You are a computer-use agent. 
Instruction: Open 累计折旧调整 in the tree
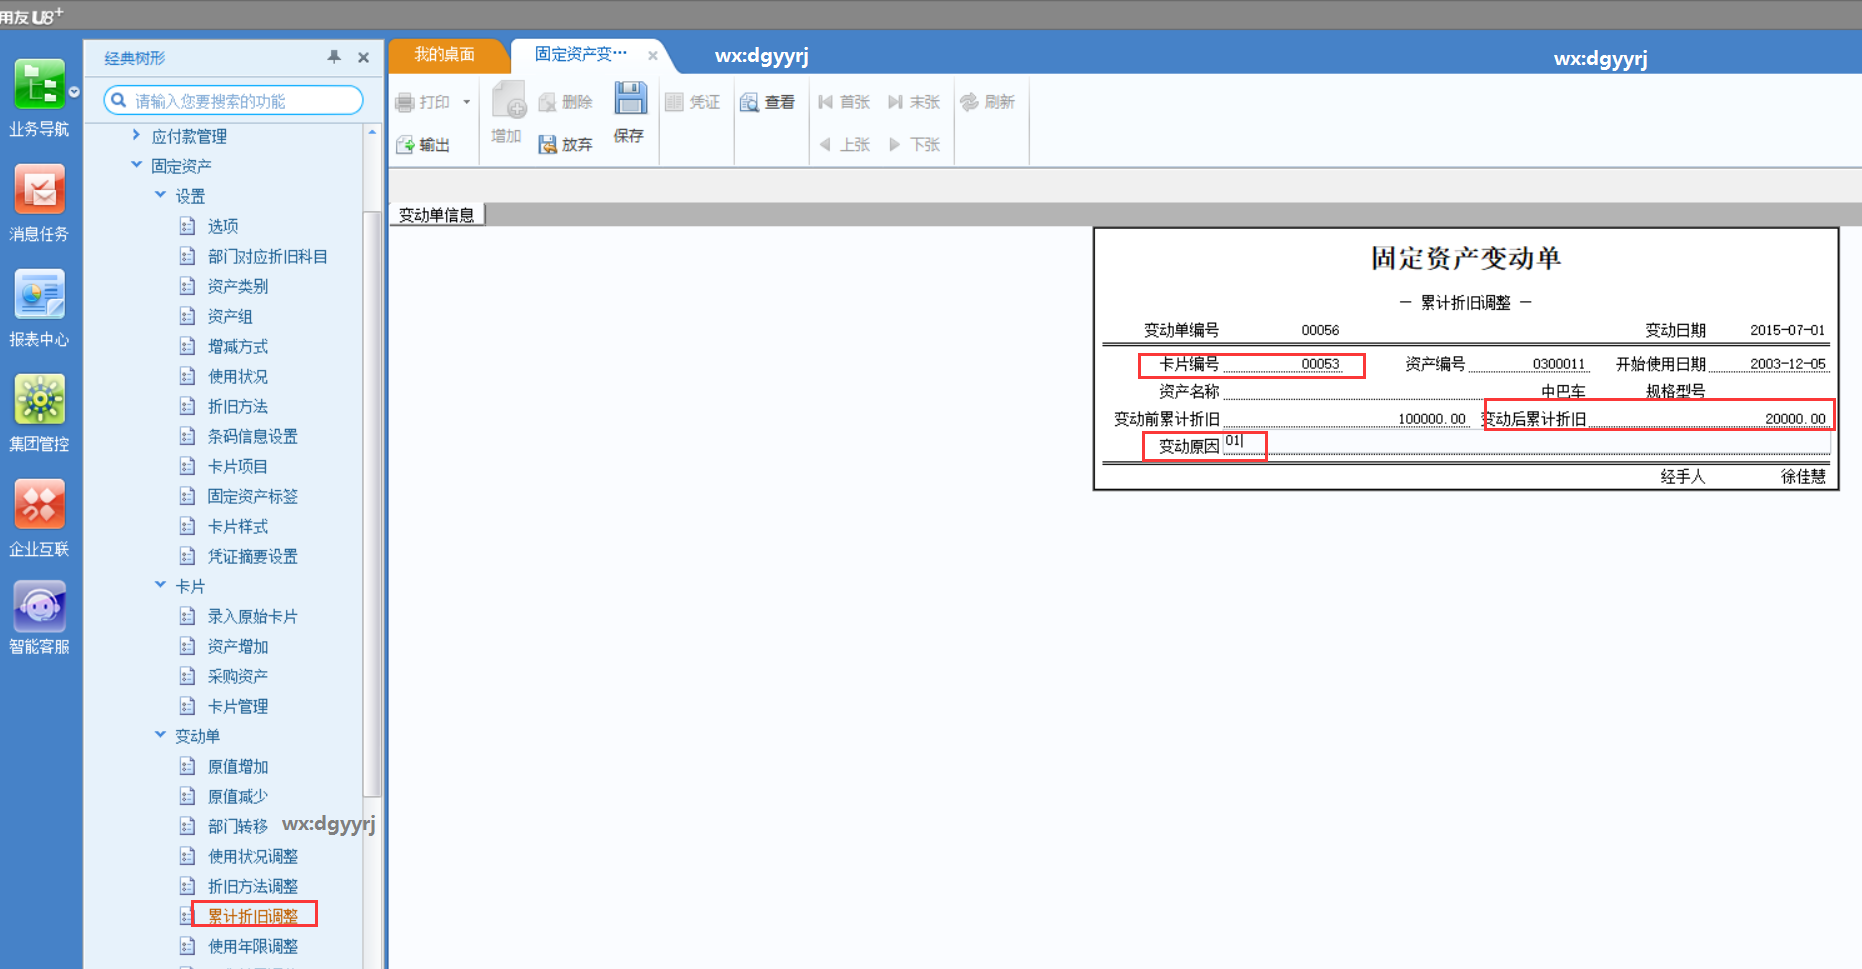(x=253, y=915)
